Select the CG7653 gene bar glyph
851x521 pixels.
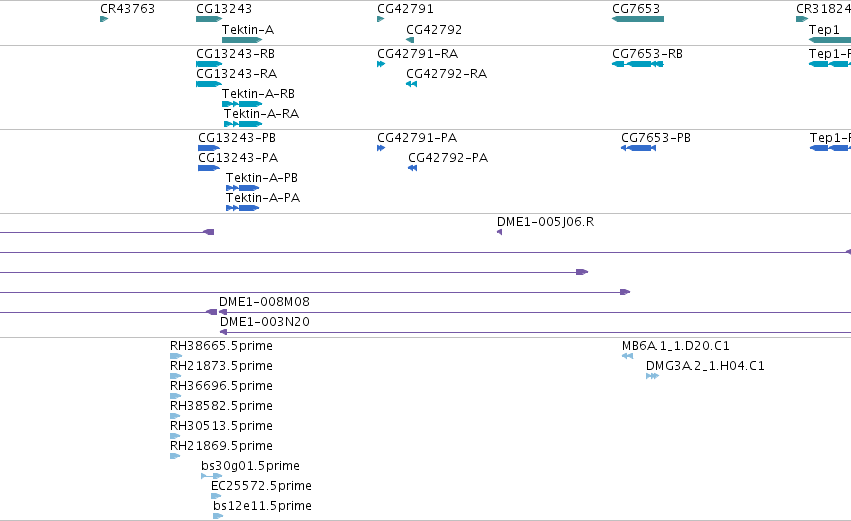[638, 19]
